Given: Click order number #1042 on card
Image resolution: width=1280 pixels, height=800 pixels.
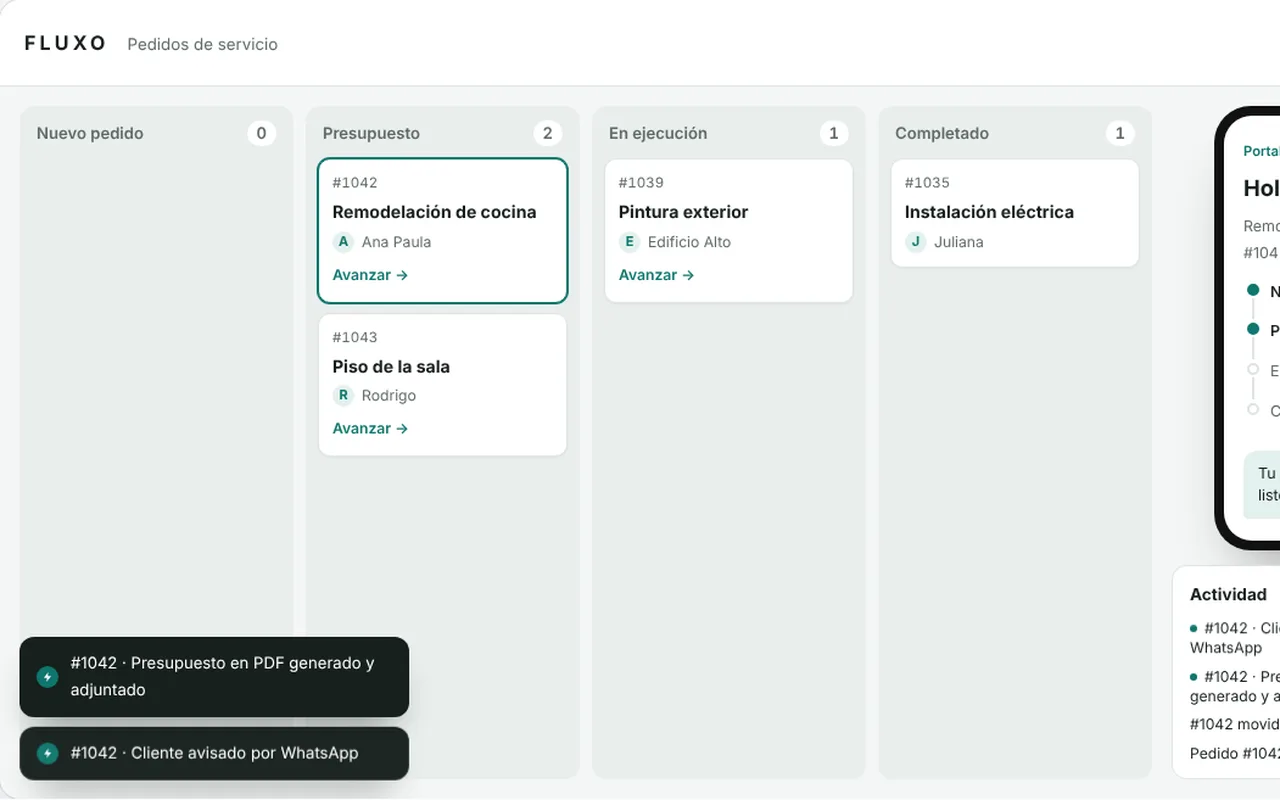Looking at the screenshot, I should (355, 183).
